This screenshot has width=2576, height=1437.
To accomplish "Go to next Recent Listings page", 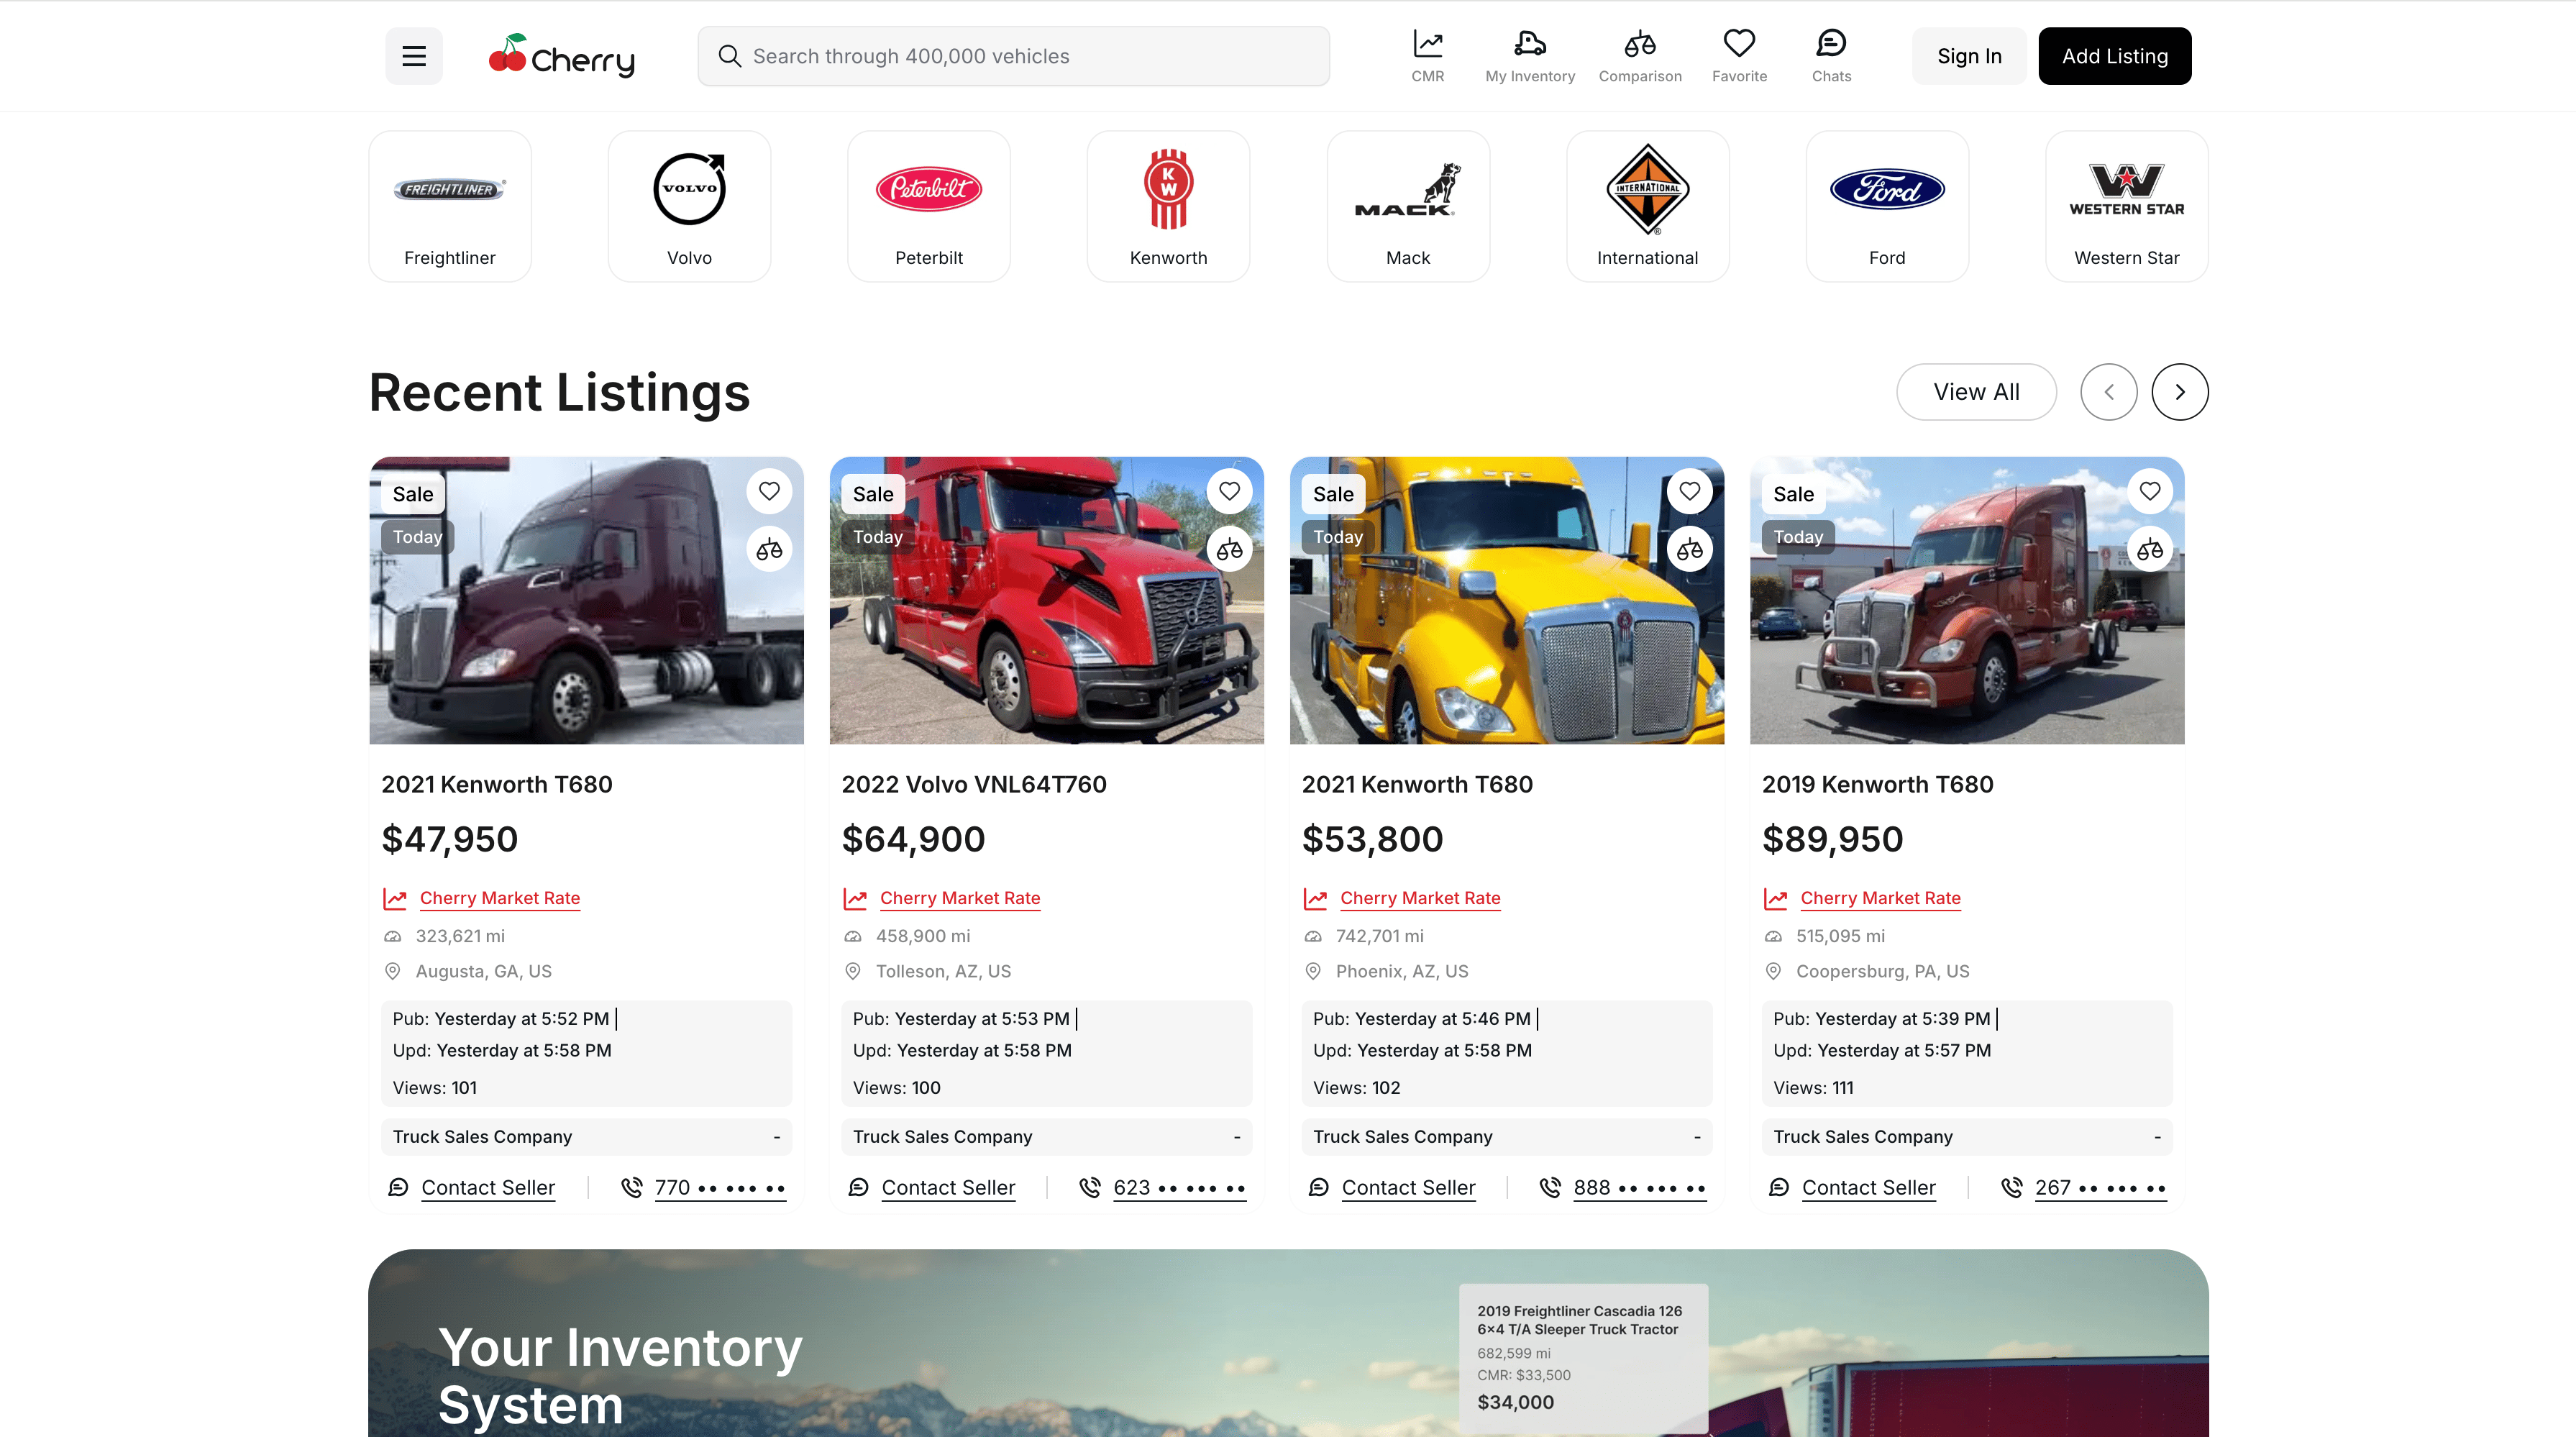I will 2179,392.
